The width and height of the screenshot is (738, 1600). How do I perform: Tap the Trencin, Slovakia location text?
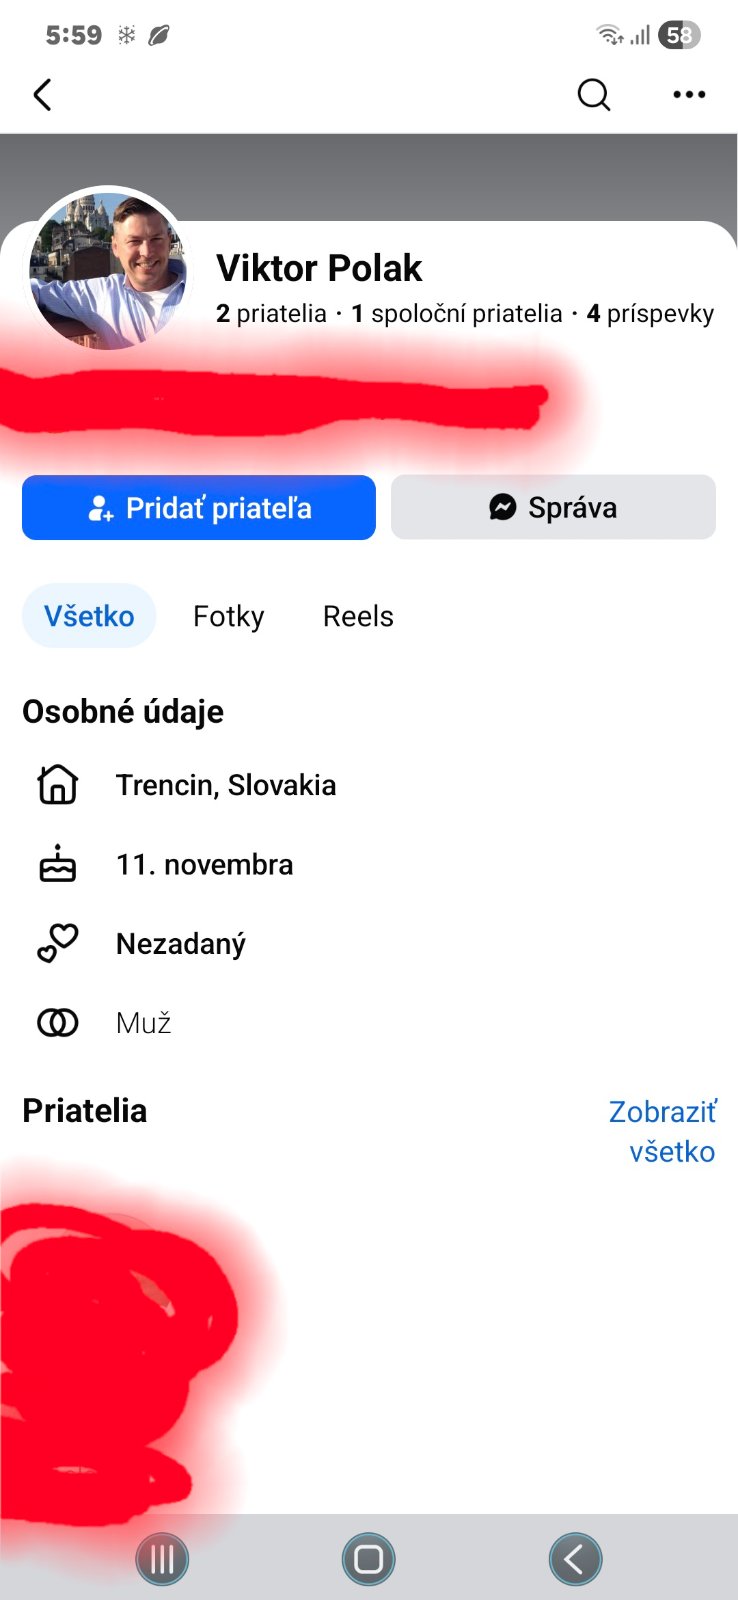pos(226,785)
